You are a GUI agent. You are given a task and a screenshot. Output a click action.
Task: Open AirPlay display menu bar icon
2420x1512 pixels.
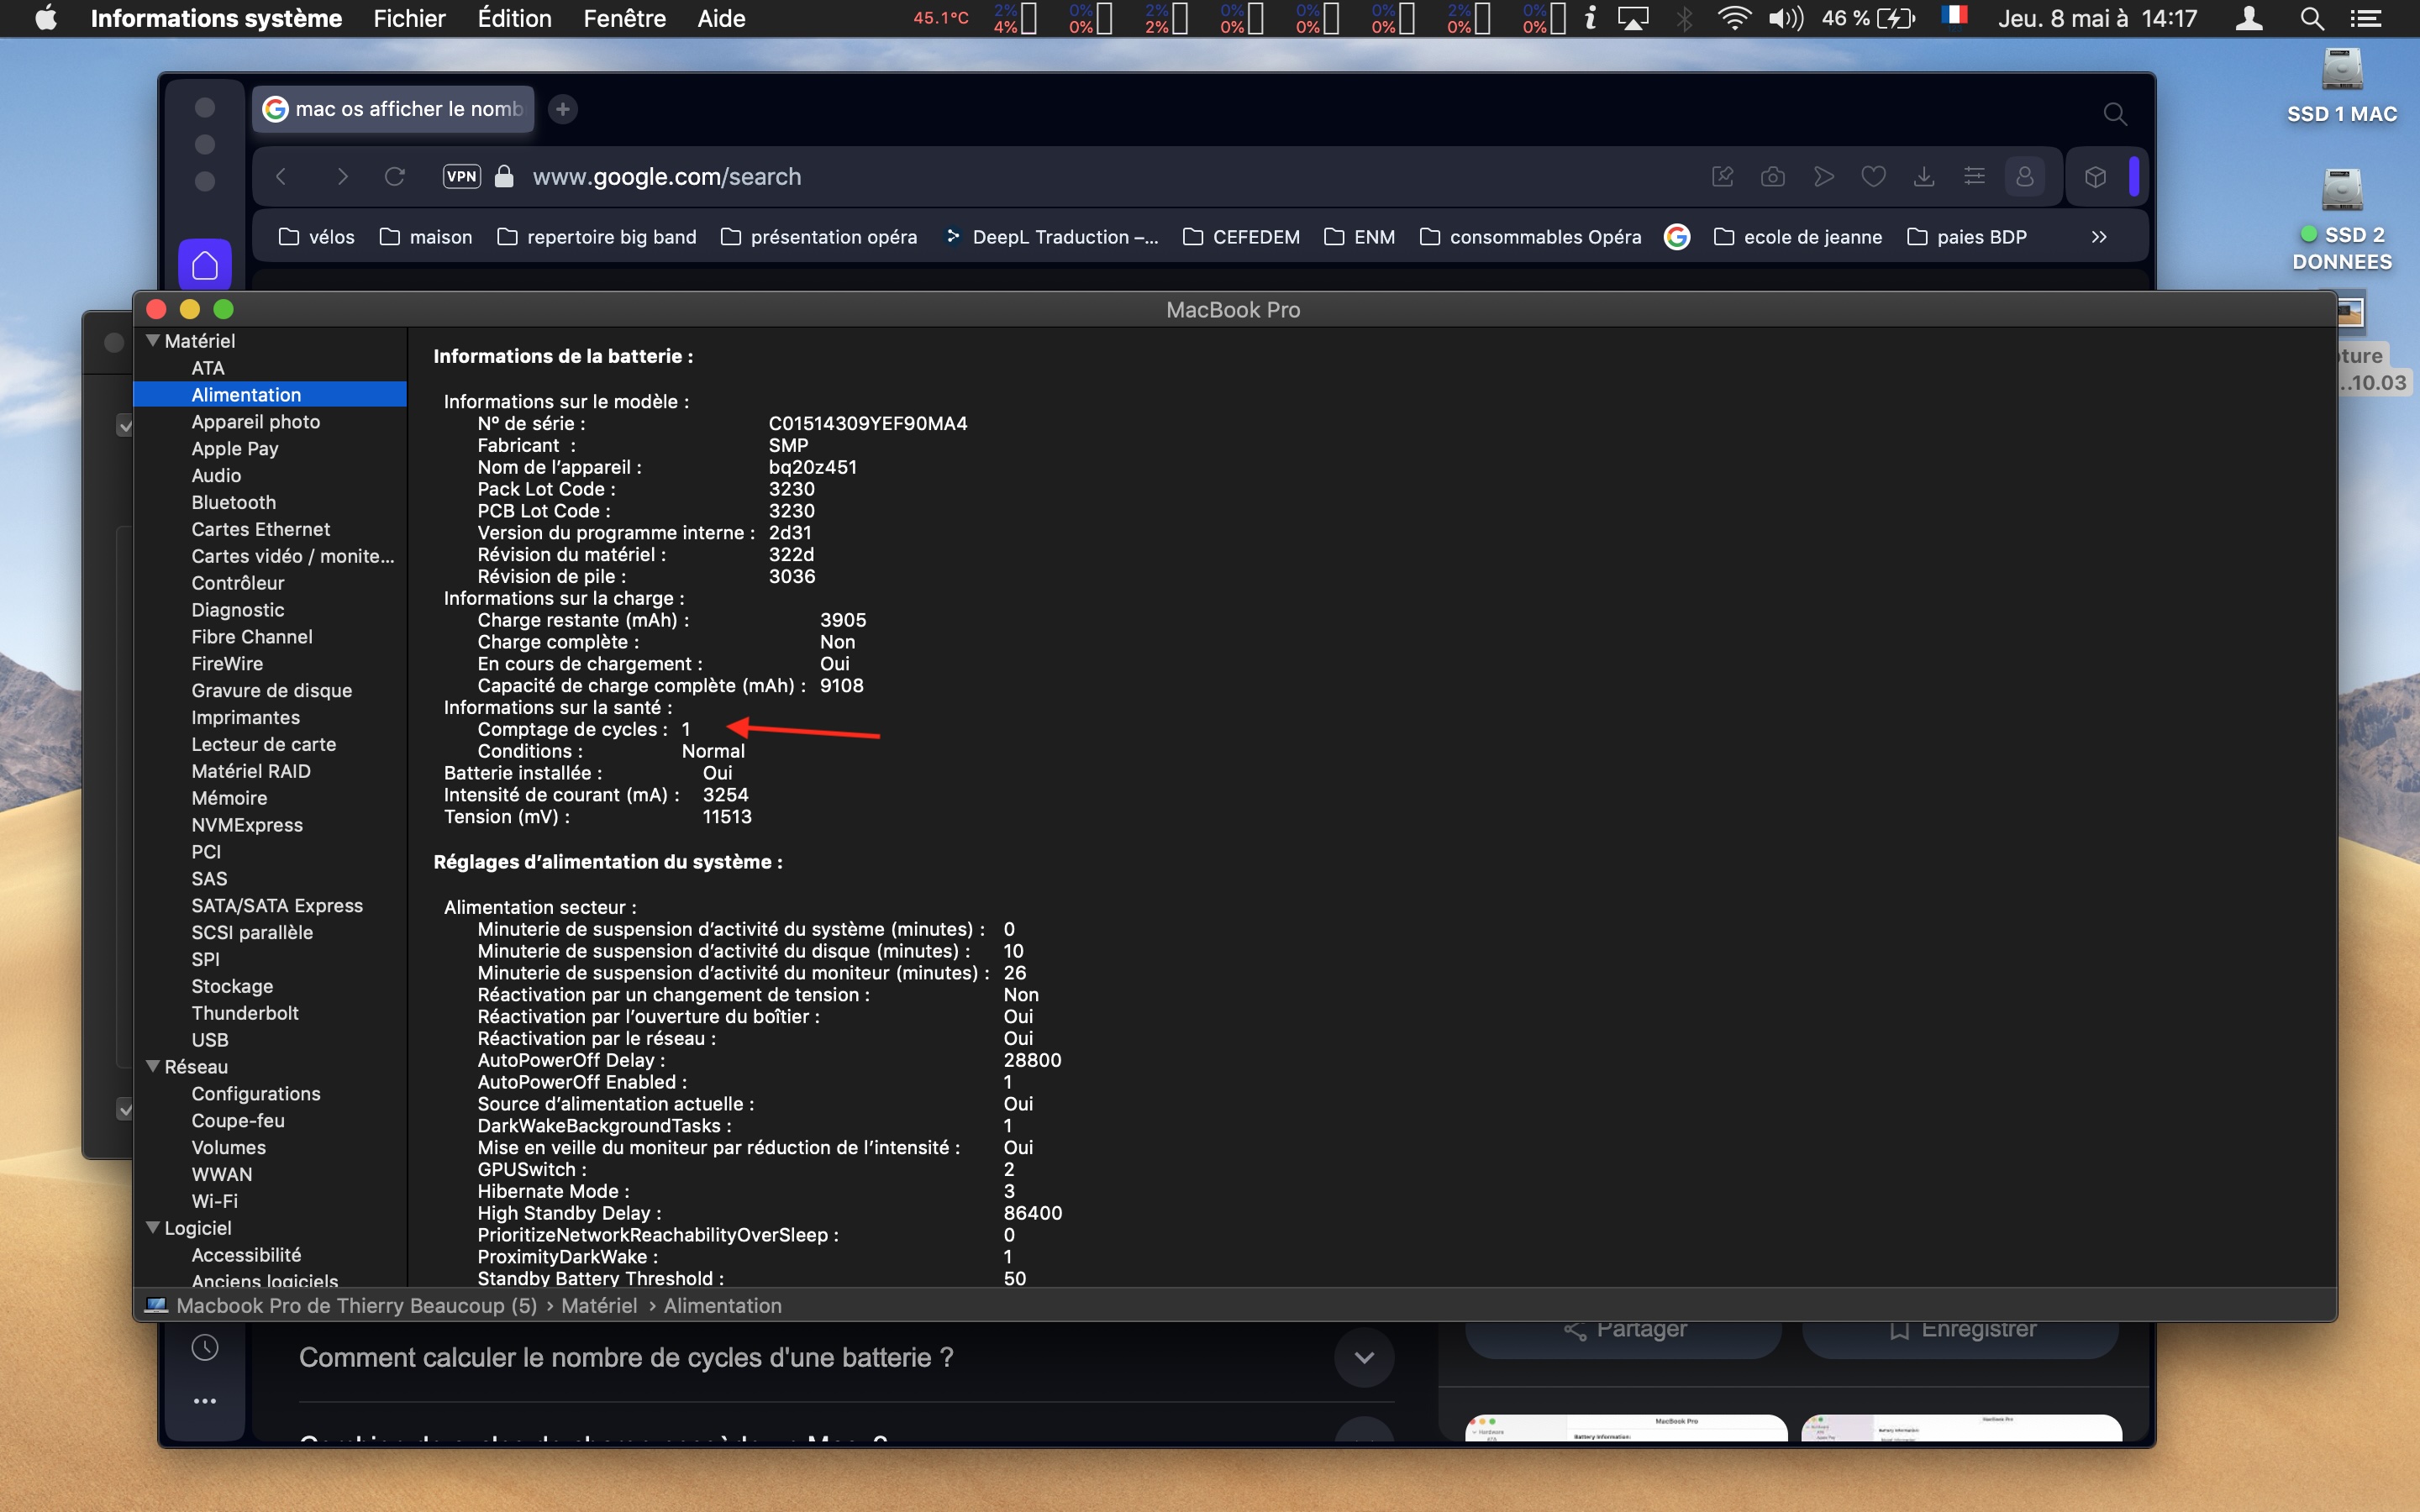pyautogui.click(x=1633, y=18)
